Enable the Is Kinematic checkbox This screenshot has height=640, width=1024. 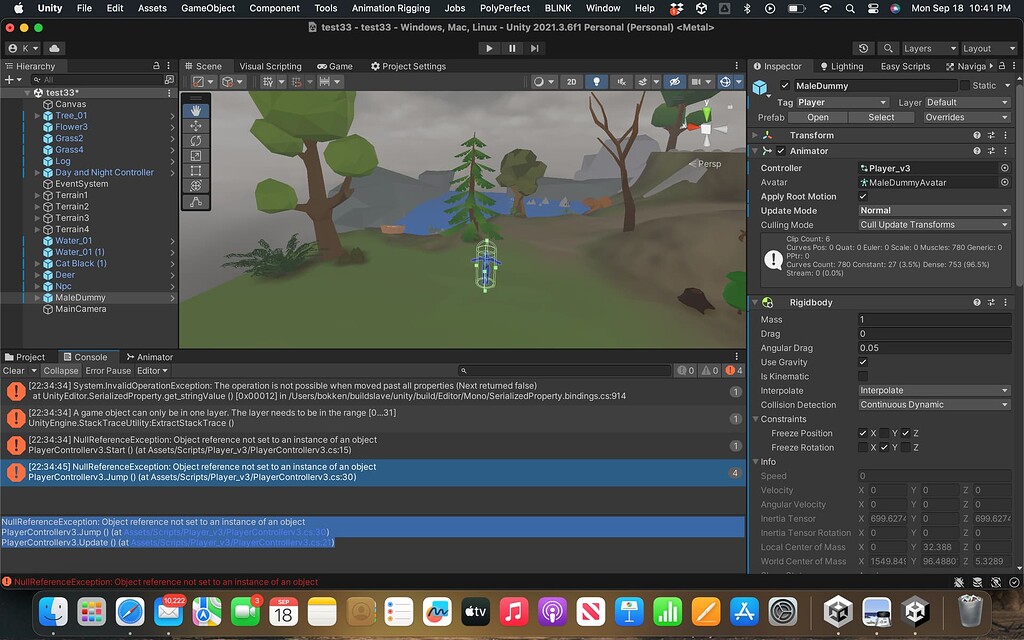[x=864, y=376]
